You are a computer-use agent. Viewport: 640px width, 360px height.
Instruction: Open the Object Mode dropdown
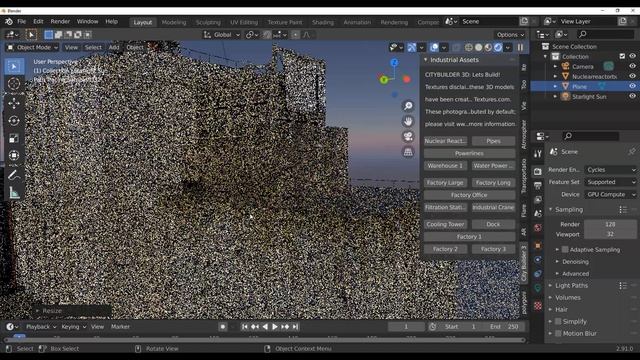point(33,47)
